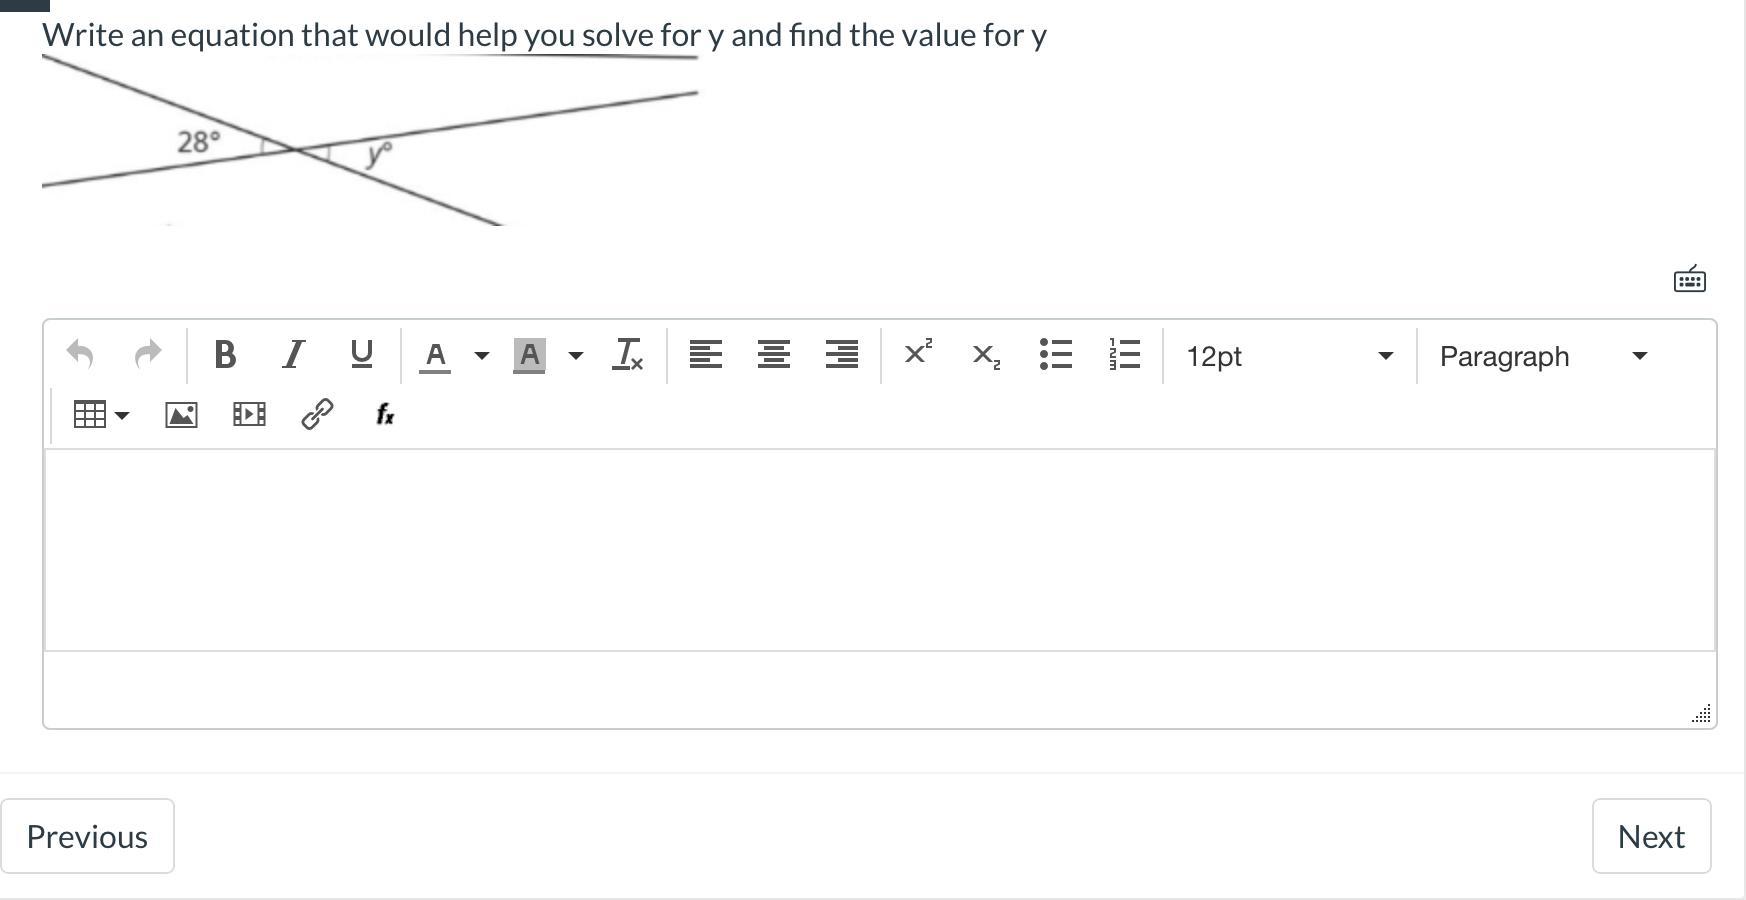Apply subscript formatting
The height and width of the screenshot is (900, 1746).
point(986,355)
